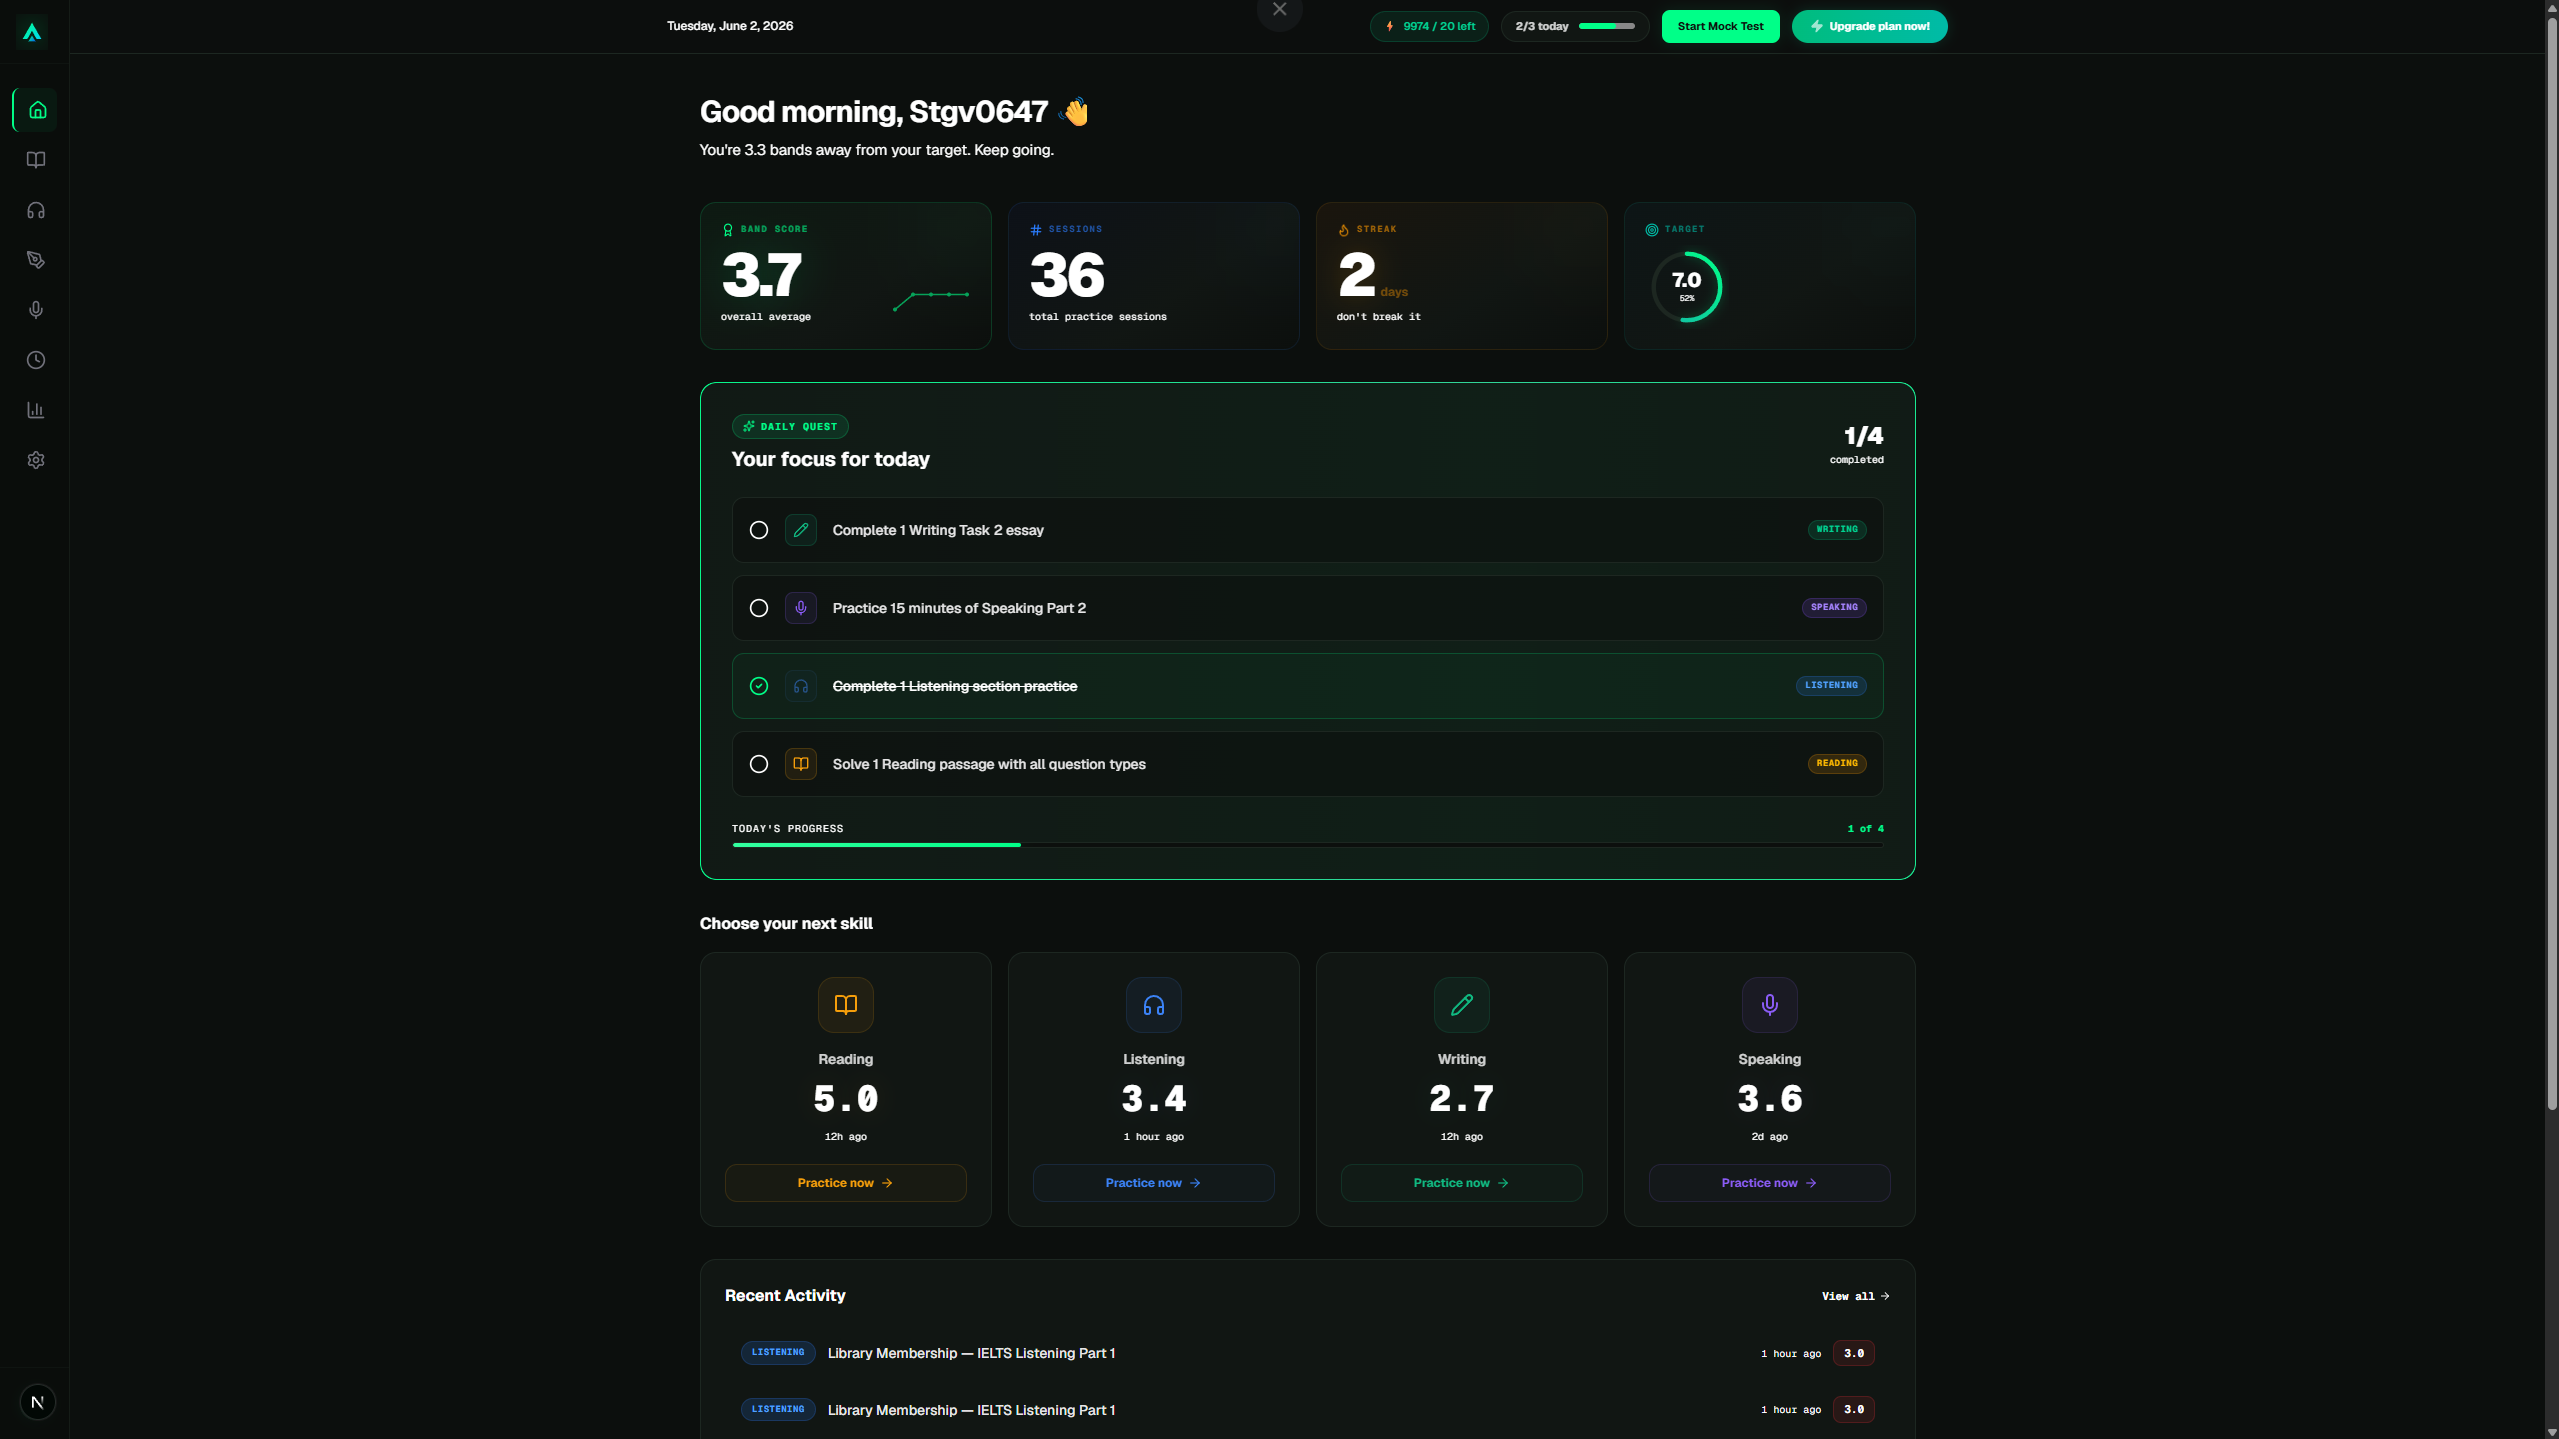Click the Speaking skill card microphone icon
This screenshot has width=2559, height=1439.
(x=1770, y=1005)
